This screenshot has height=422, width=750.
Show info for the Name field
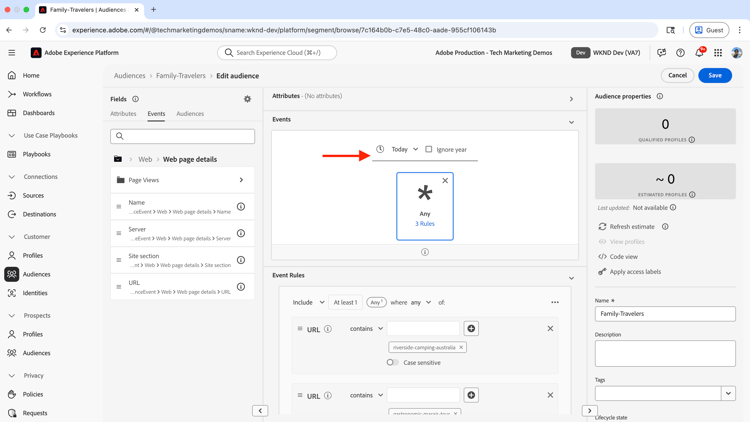pos(241,207)
